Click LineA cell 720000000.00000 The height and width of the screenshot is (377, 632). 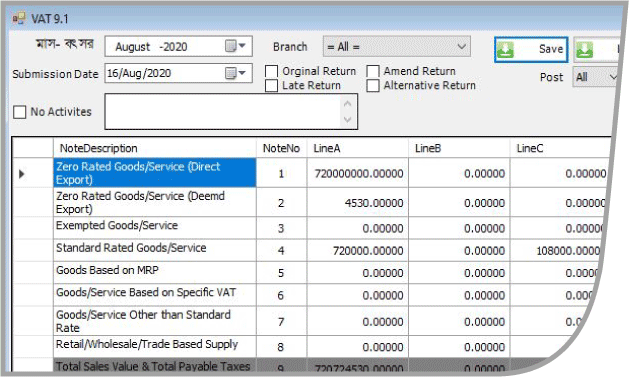(358, 173)
